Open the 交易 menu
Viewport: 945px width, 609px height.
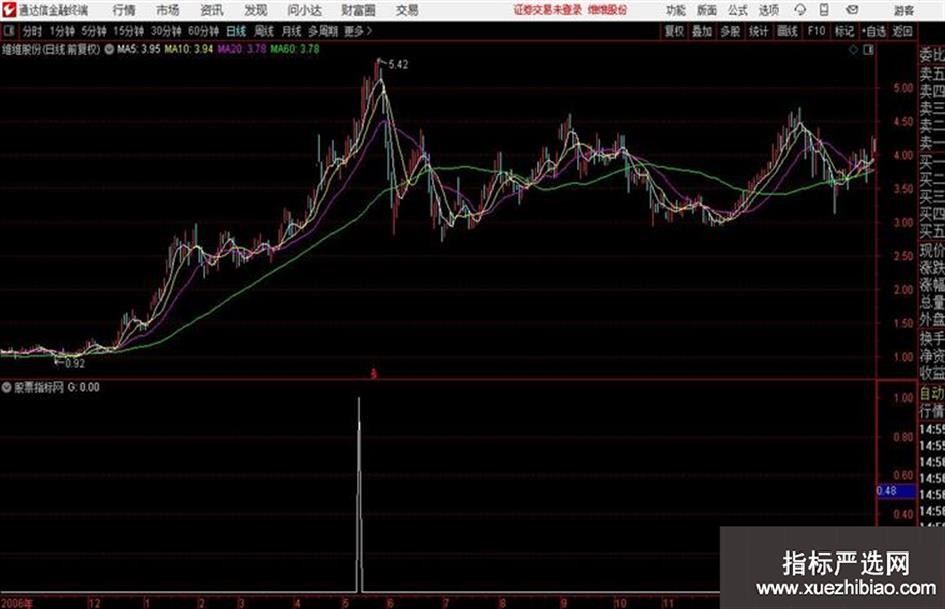(x=407, y=10)
